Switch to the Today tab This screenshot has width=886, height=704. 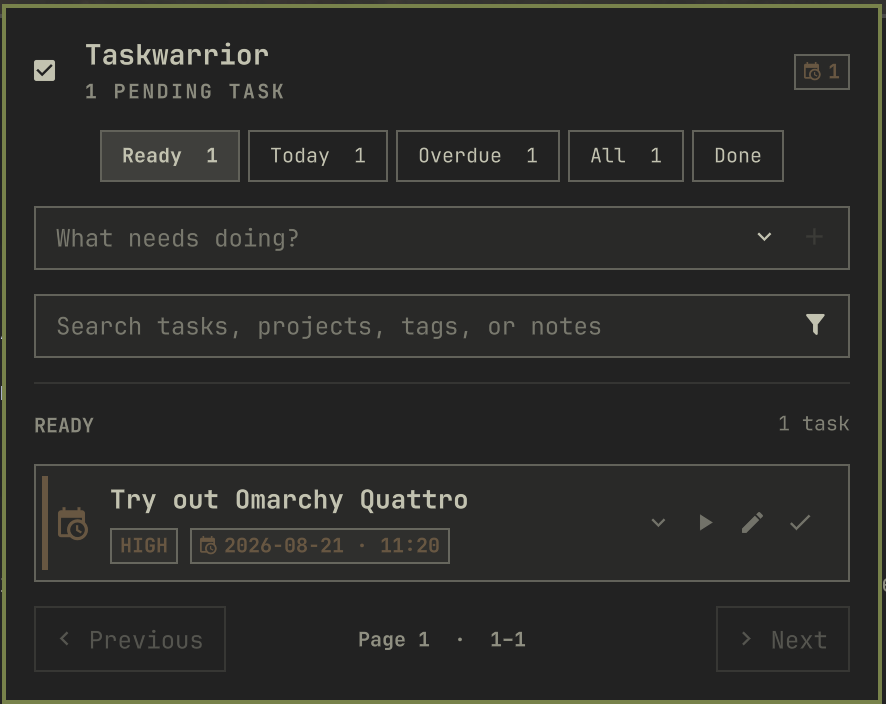(x=318, y=156)
